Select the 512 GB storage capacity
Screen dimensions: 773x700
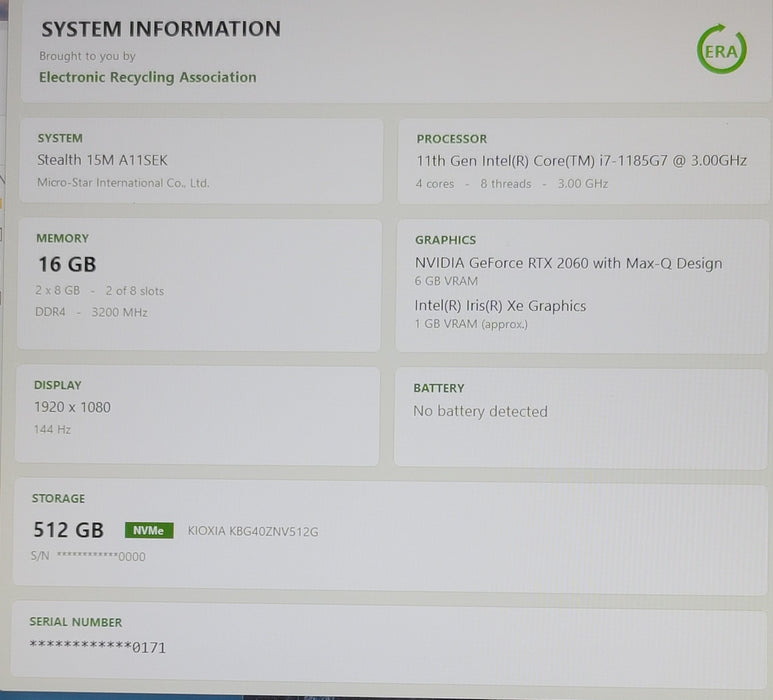pos(69,530)
